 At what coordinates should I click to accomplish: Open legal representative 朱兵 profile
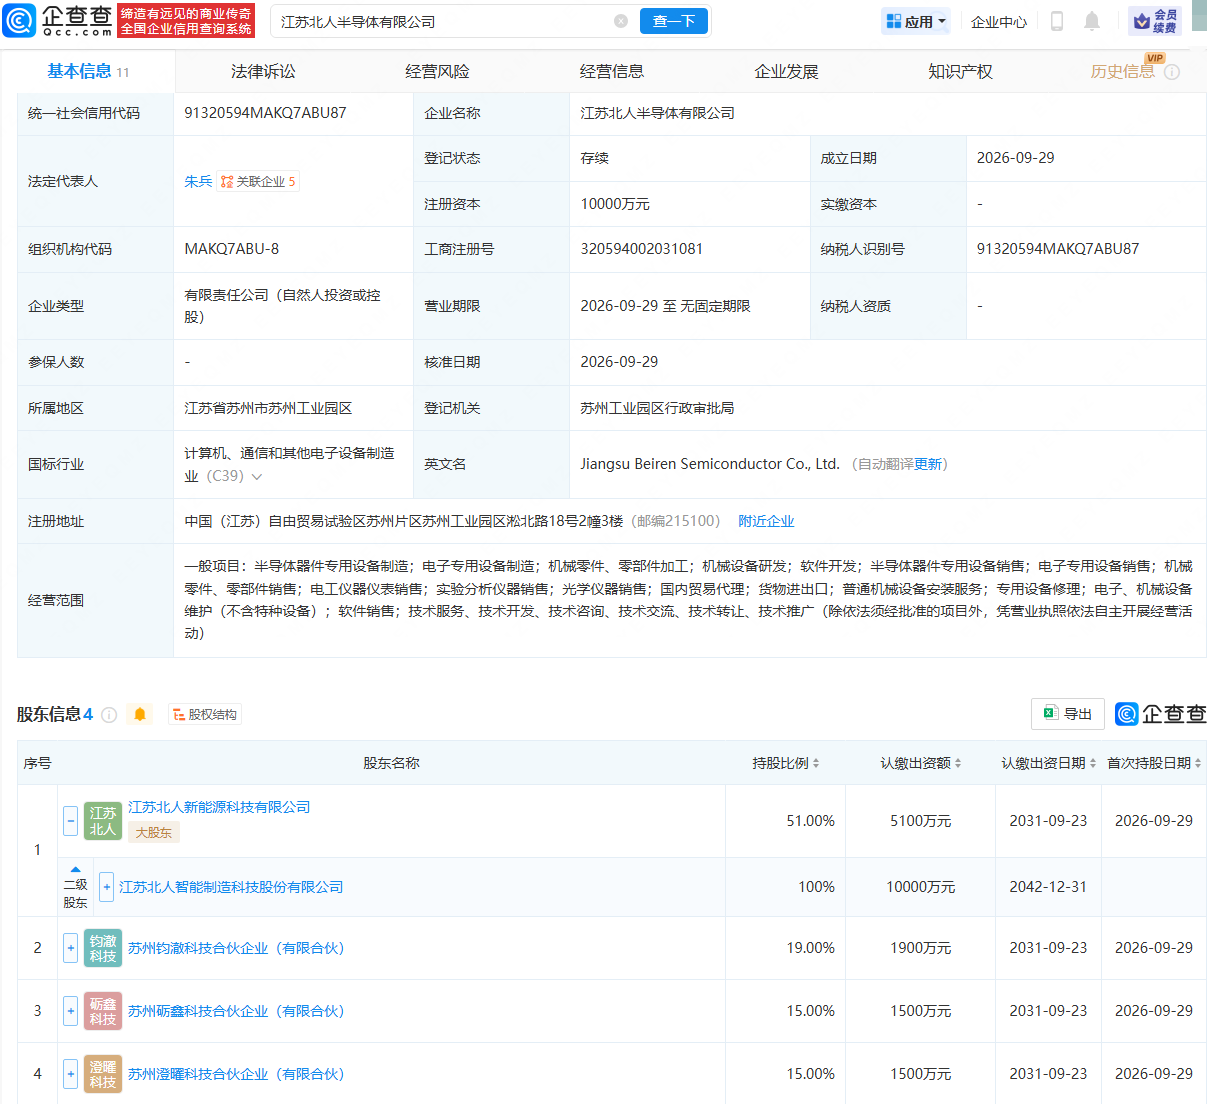[x=198, y=181]
